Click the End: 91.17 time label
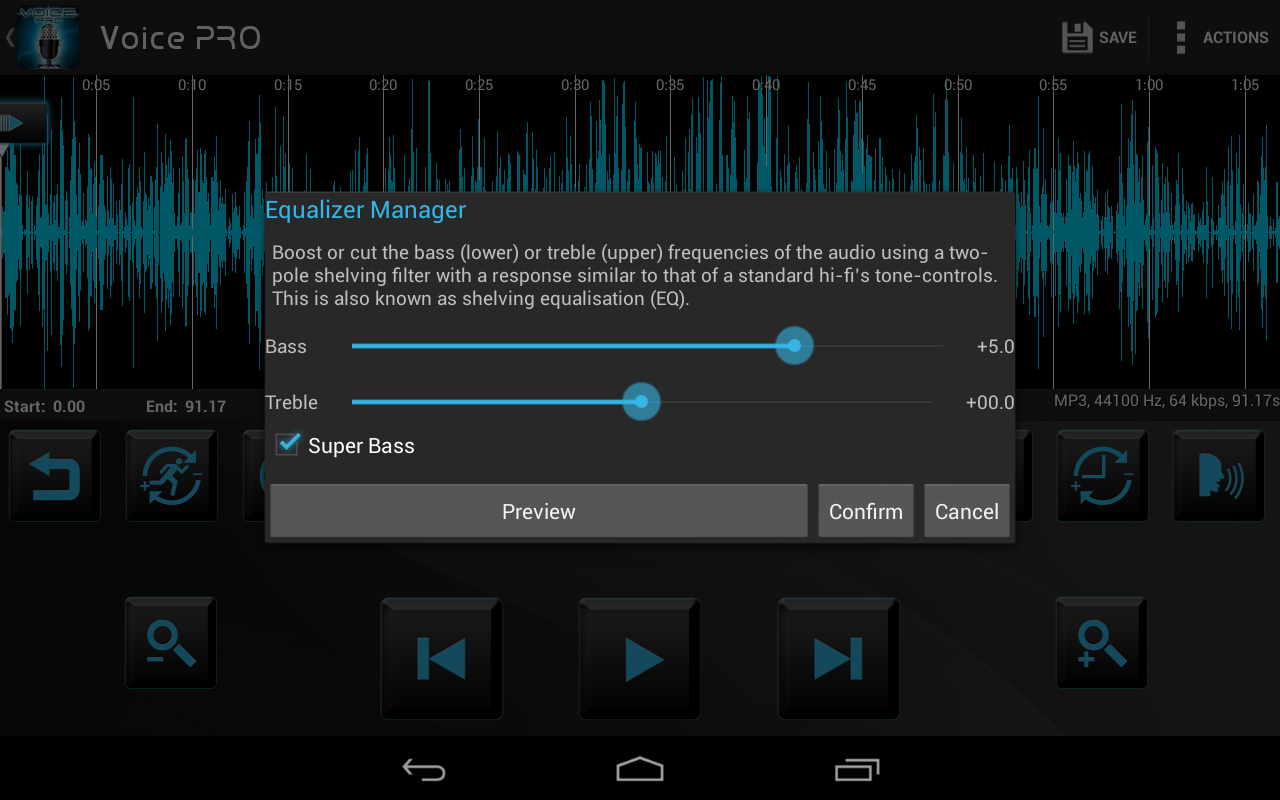1280x800 pixels. click(x=186, y=406)
